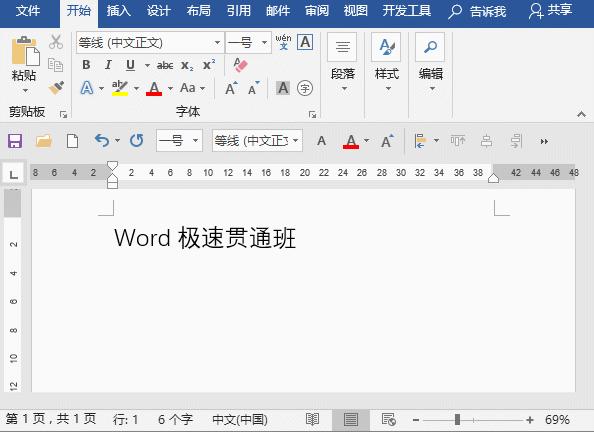Viewport: 594px width, 432px height.
Task: Click the Clear Formatting eraser icon
Action: coord(240,65)
